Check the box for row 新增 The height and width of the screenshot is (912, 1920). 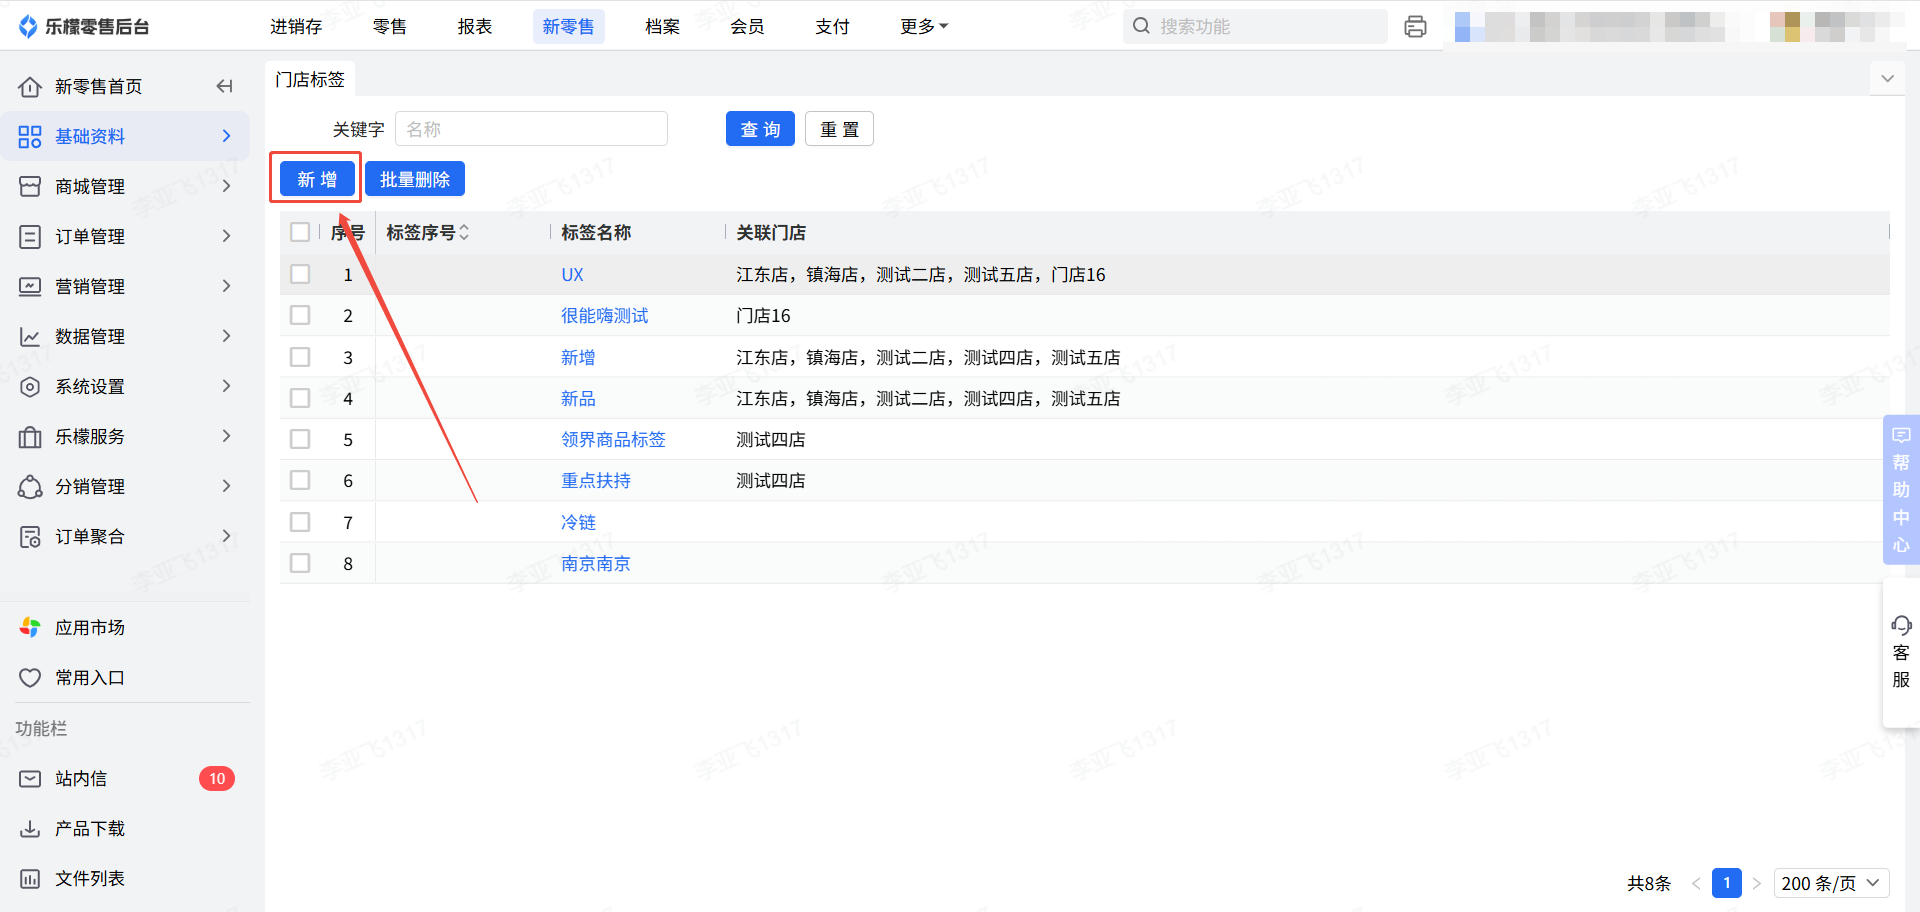tap(300, 357)
